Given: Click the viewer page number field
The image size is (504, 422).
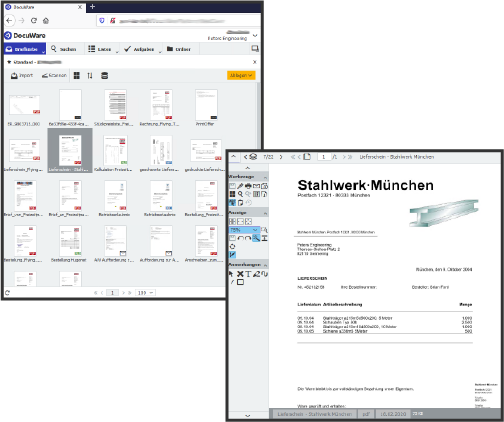Looking at the screenshot, I should [x=324, y=157].
